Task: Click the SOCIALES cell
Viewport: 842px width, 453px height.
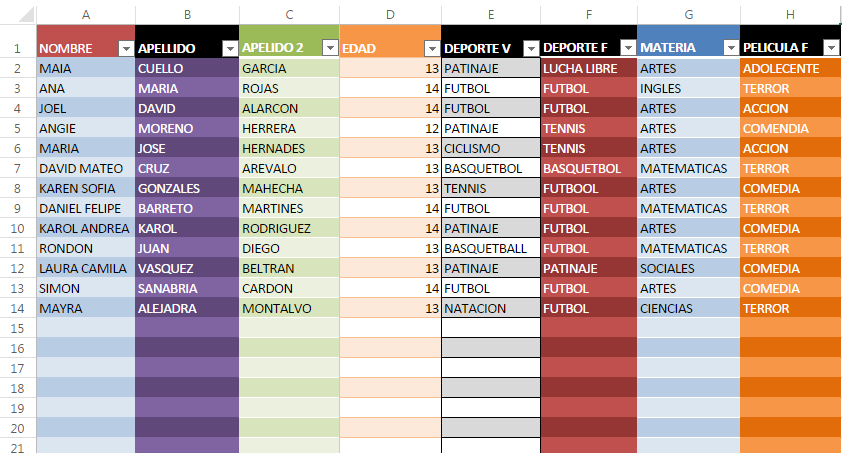Action: click(x=689, y=269)
